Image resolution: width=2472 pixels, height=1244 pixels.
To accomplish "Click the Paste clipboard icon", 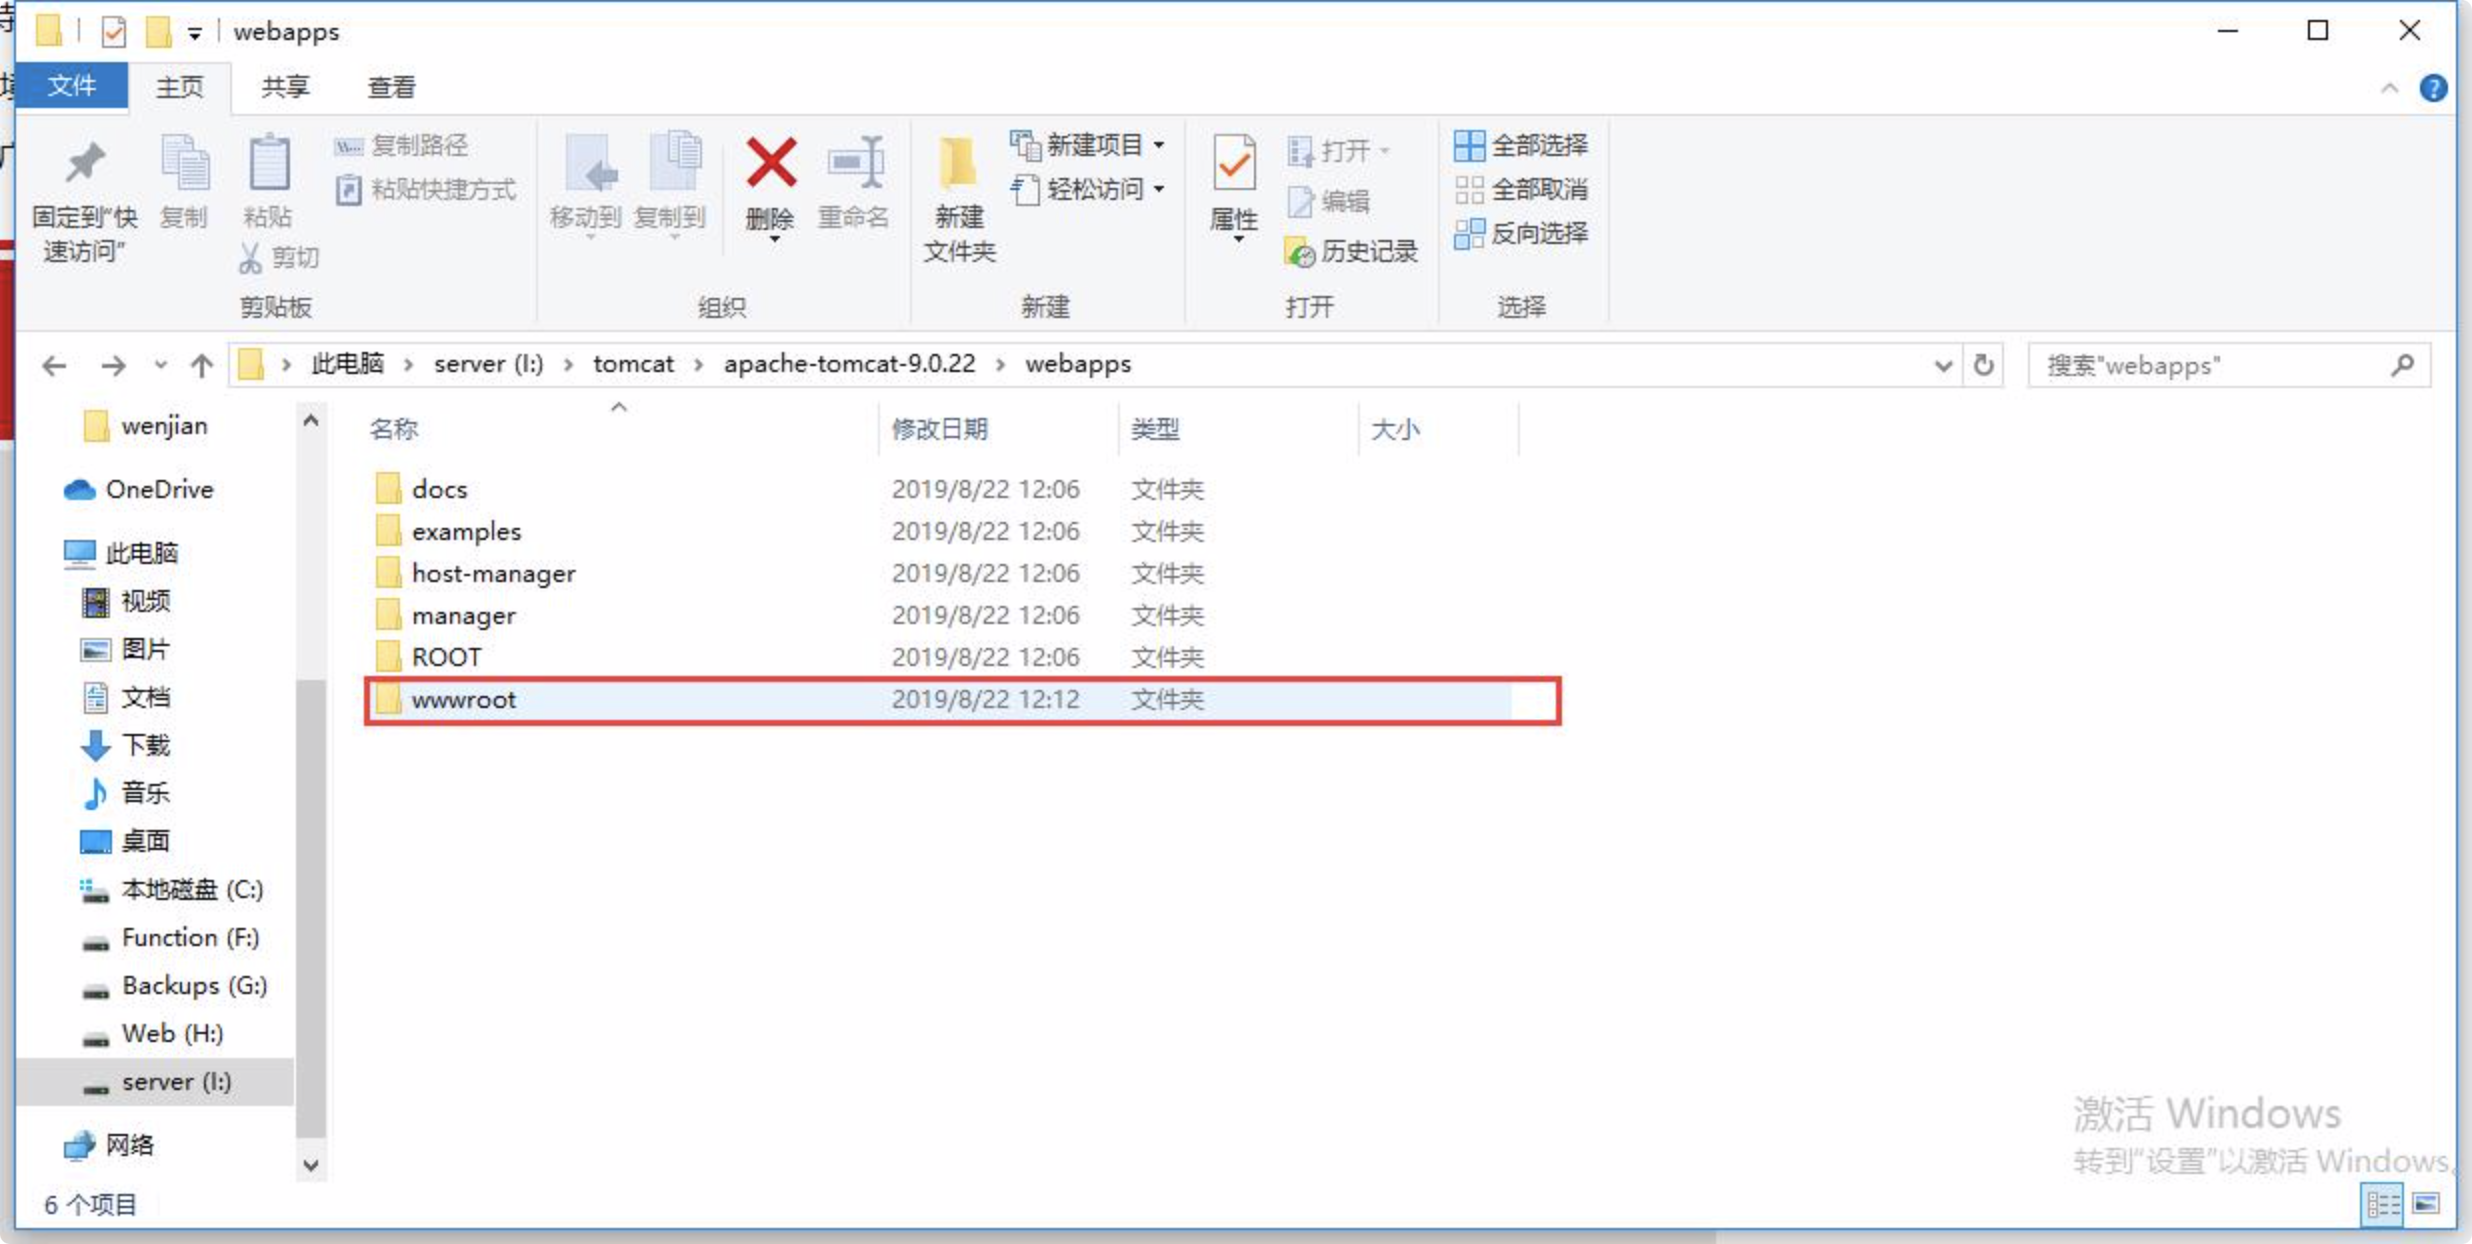I will click(x=268, y=163).
